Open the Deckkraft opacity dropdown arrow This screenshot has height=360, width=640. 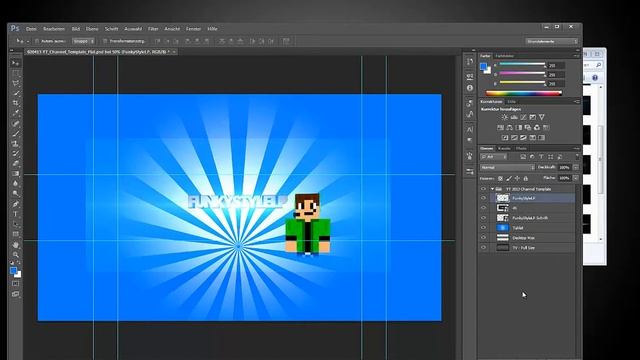(576, 167)
